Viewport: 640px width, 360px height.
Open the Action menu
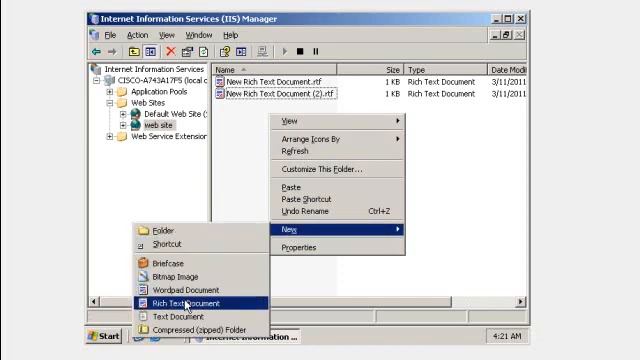[x=138, y=35]
